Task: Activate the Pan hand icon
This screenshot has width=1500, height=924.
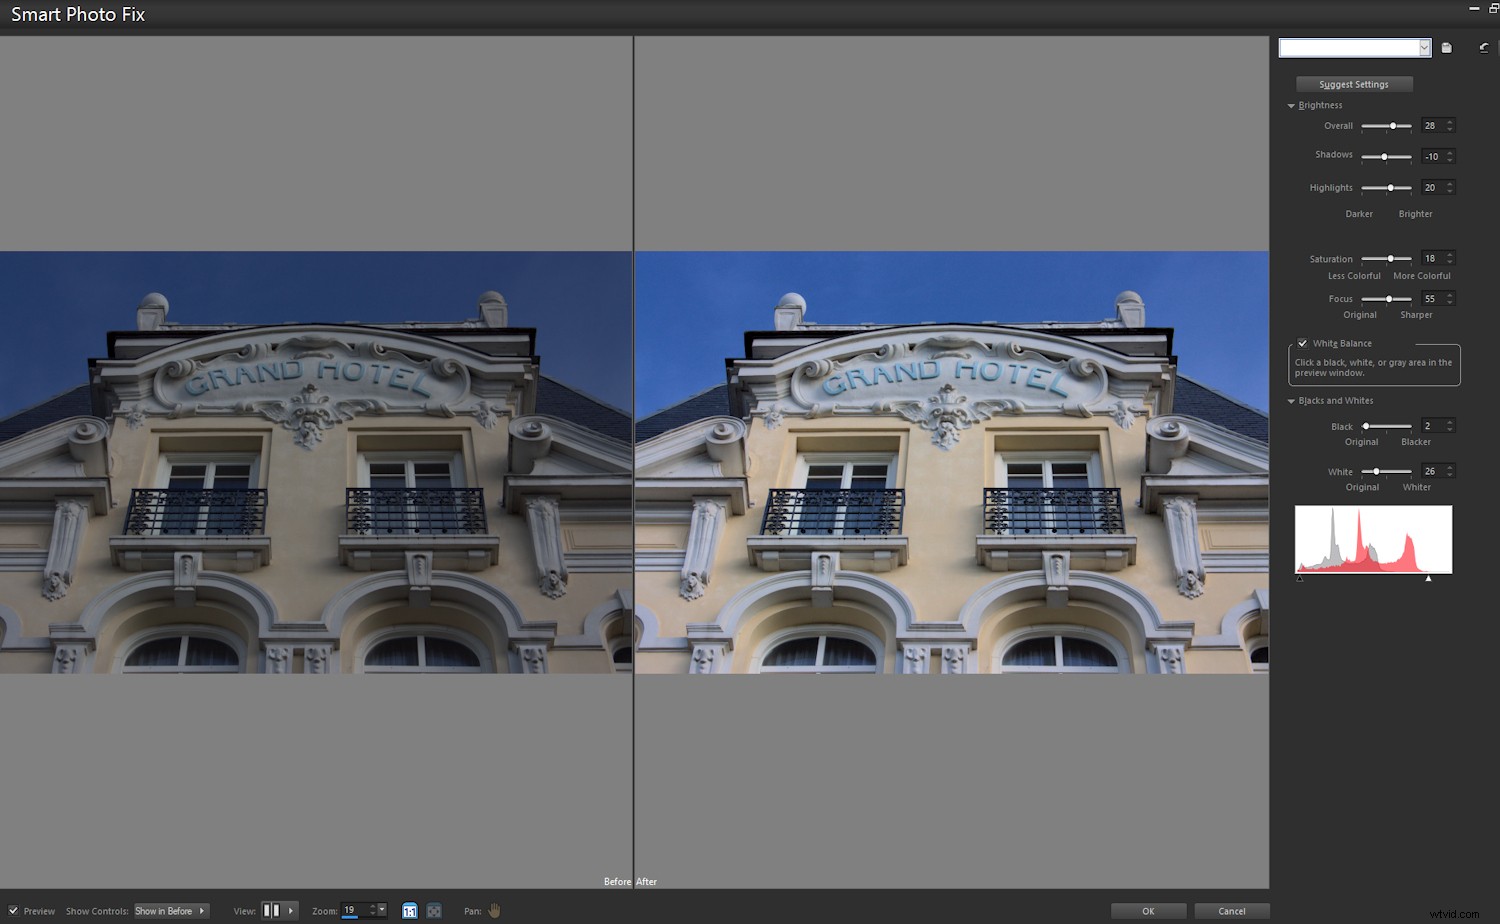Action: [493, 911]
